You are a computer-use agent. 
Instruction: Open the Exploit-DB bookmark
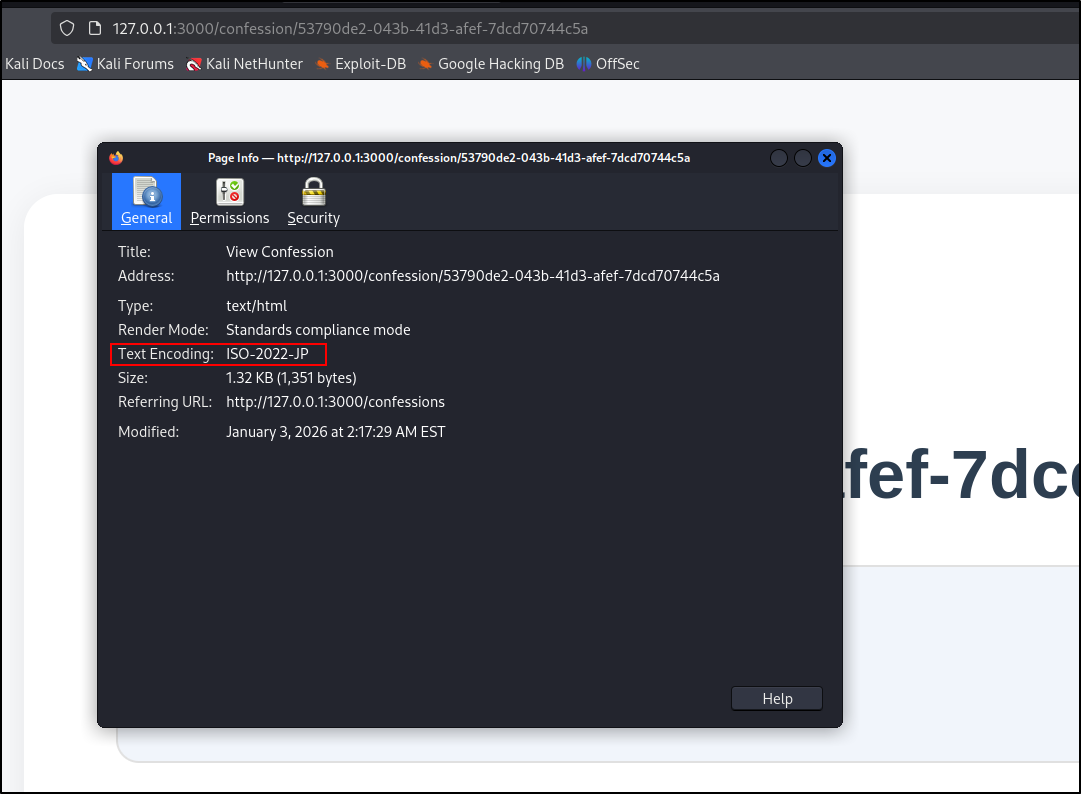point(360,64)
